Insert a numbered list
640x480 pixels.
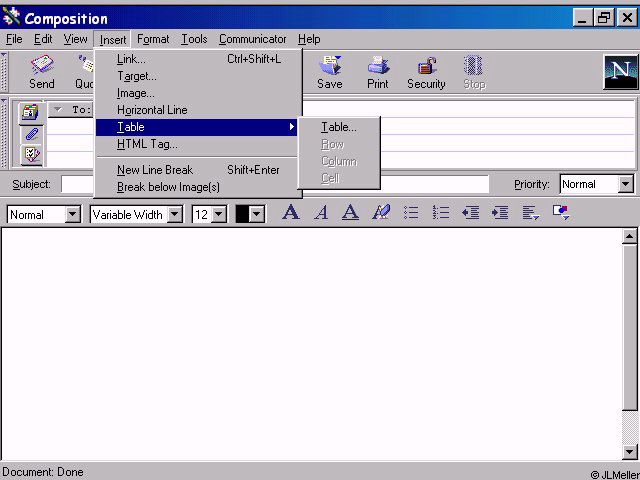[441, 212]
